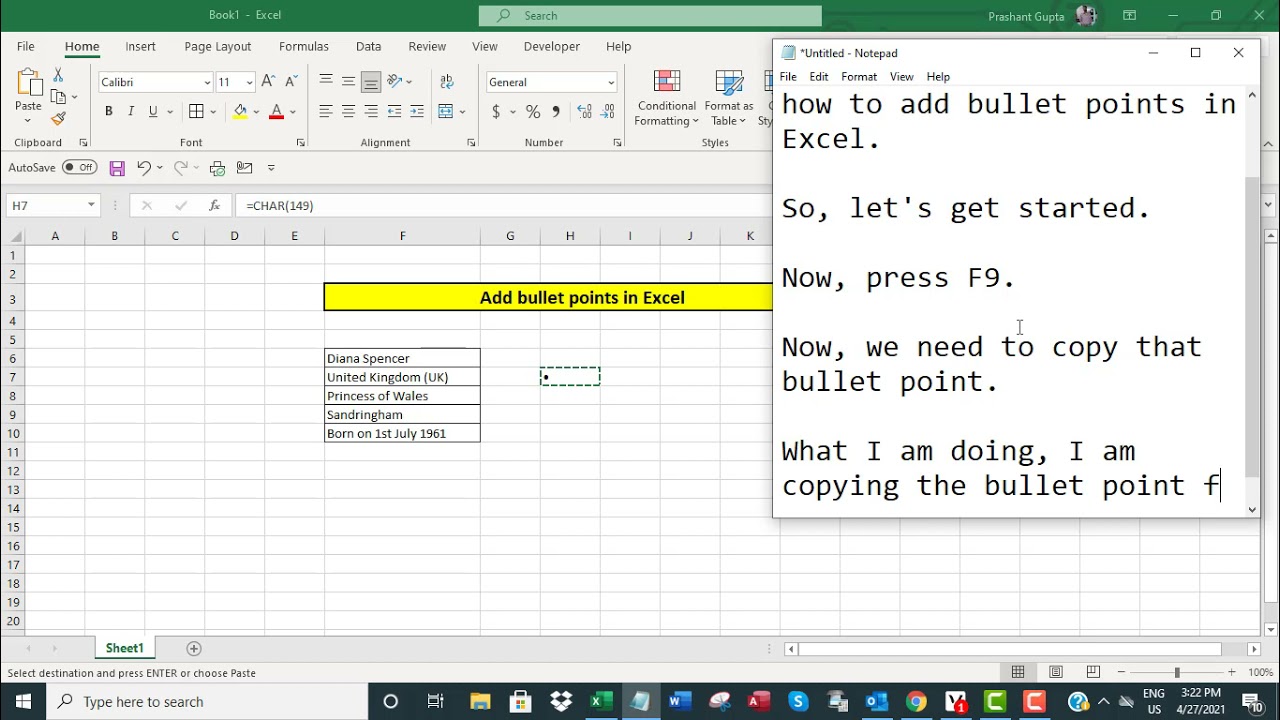This screenshot has width=1280, height=720.
Task: Select the cell containing Princess of Wales
Action: tap(403, 396)
